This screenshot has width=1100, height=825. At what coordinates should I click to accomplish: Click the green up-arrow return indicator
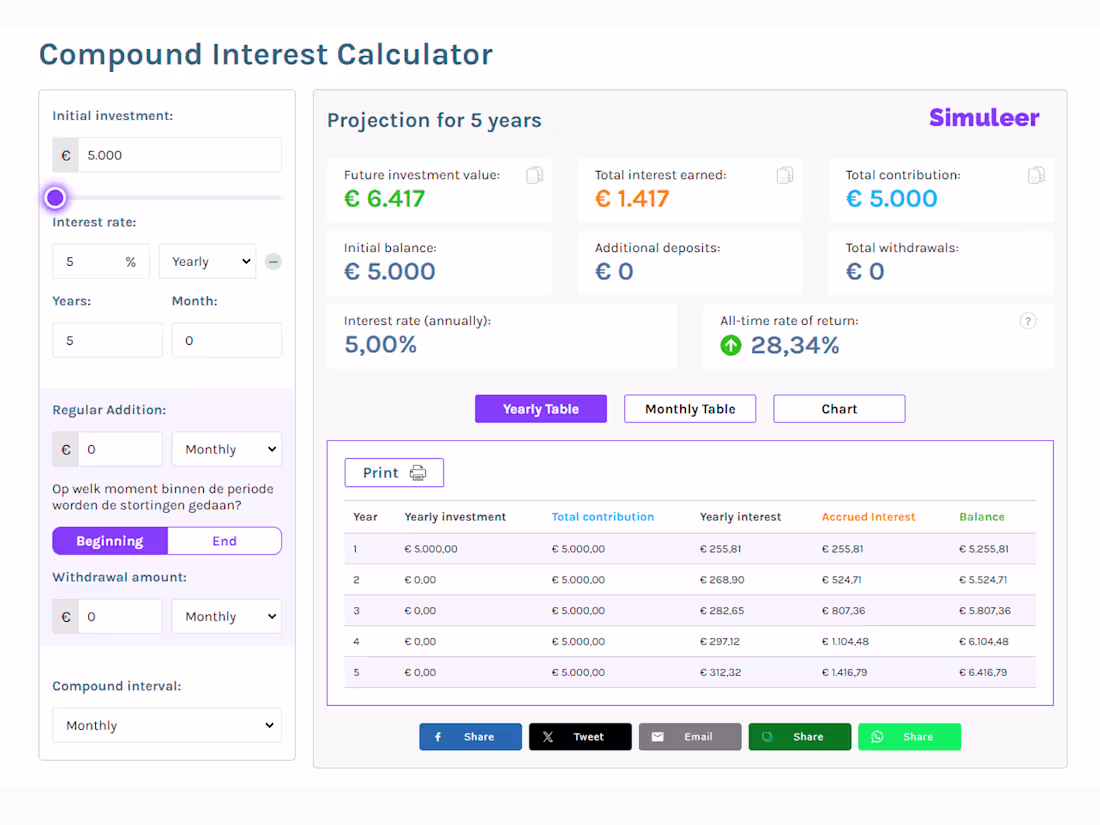tap(731, 345)
